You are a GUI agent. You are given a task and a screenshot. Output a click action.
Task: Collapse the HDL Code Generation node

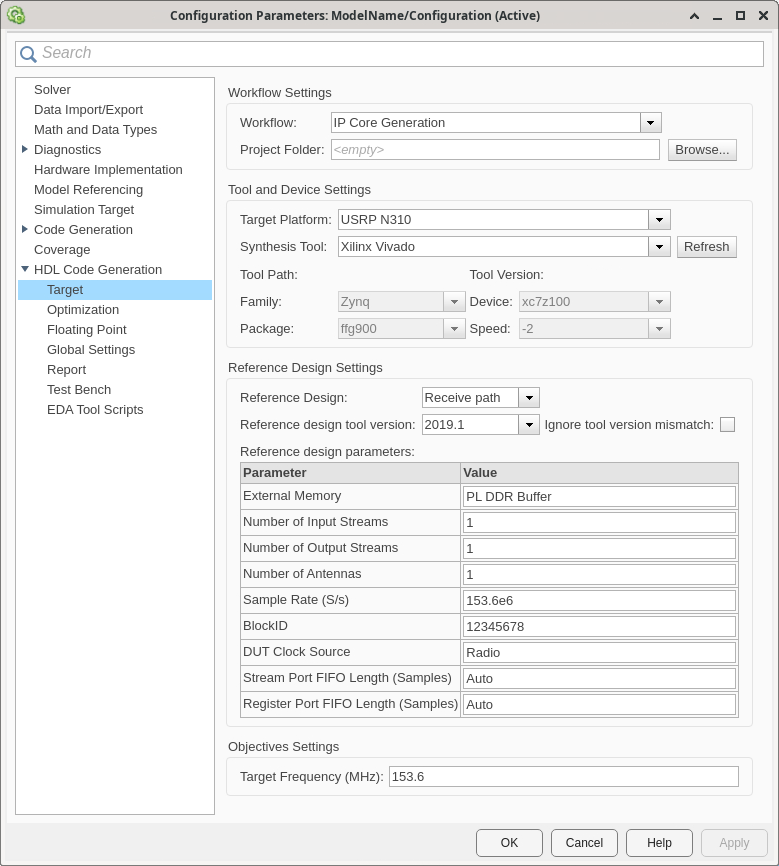click(x=25, y=269)
